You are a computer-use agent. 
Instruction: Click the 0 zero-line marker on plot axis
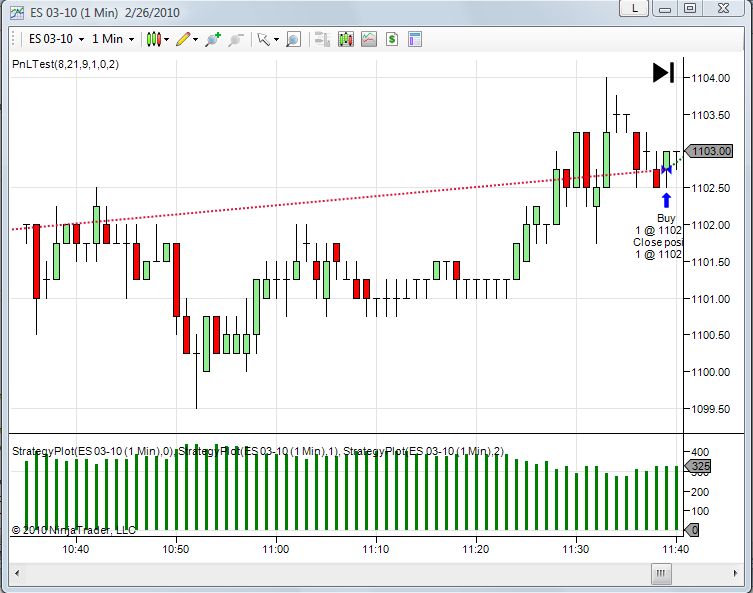point(692,530)
